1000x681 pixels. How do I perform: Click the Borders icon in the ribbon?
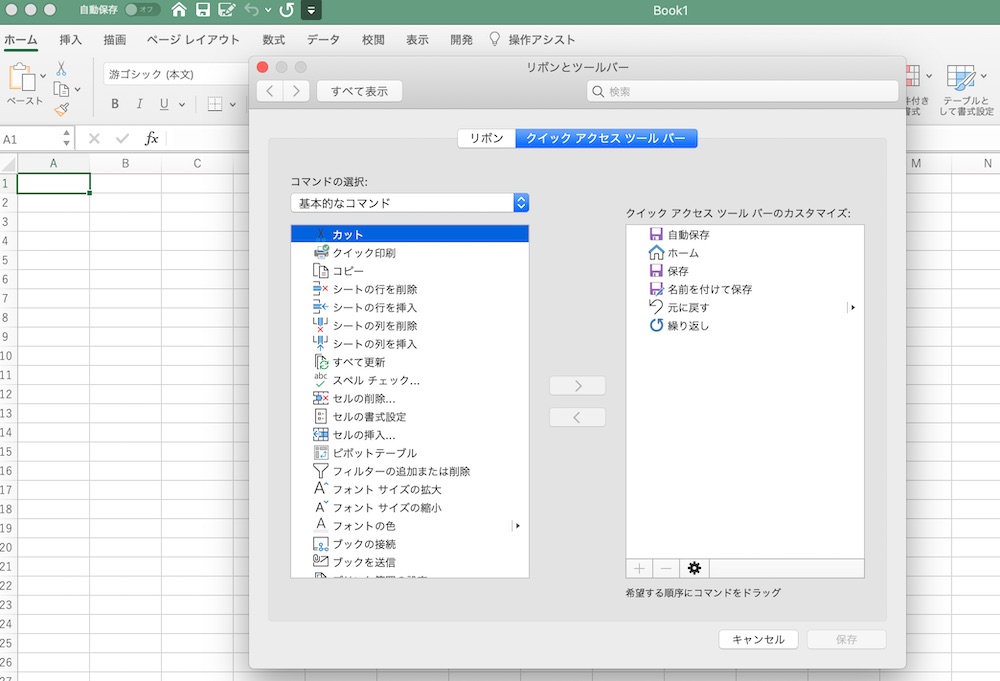(215, 104)
